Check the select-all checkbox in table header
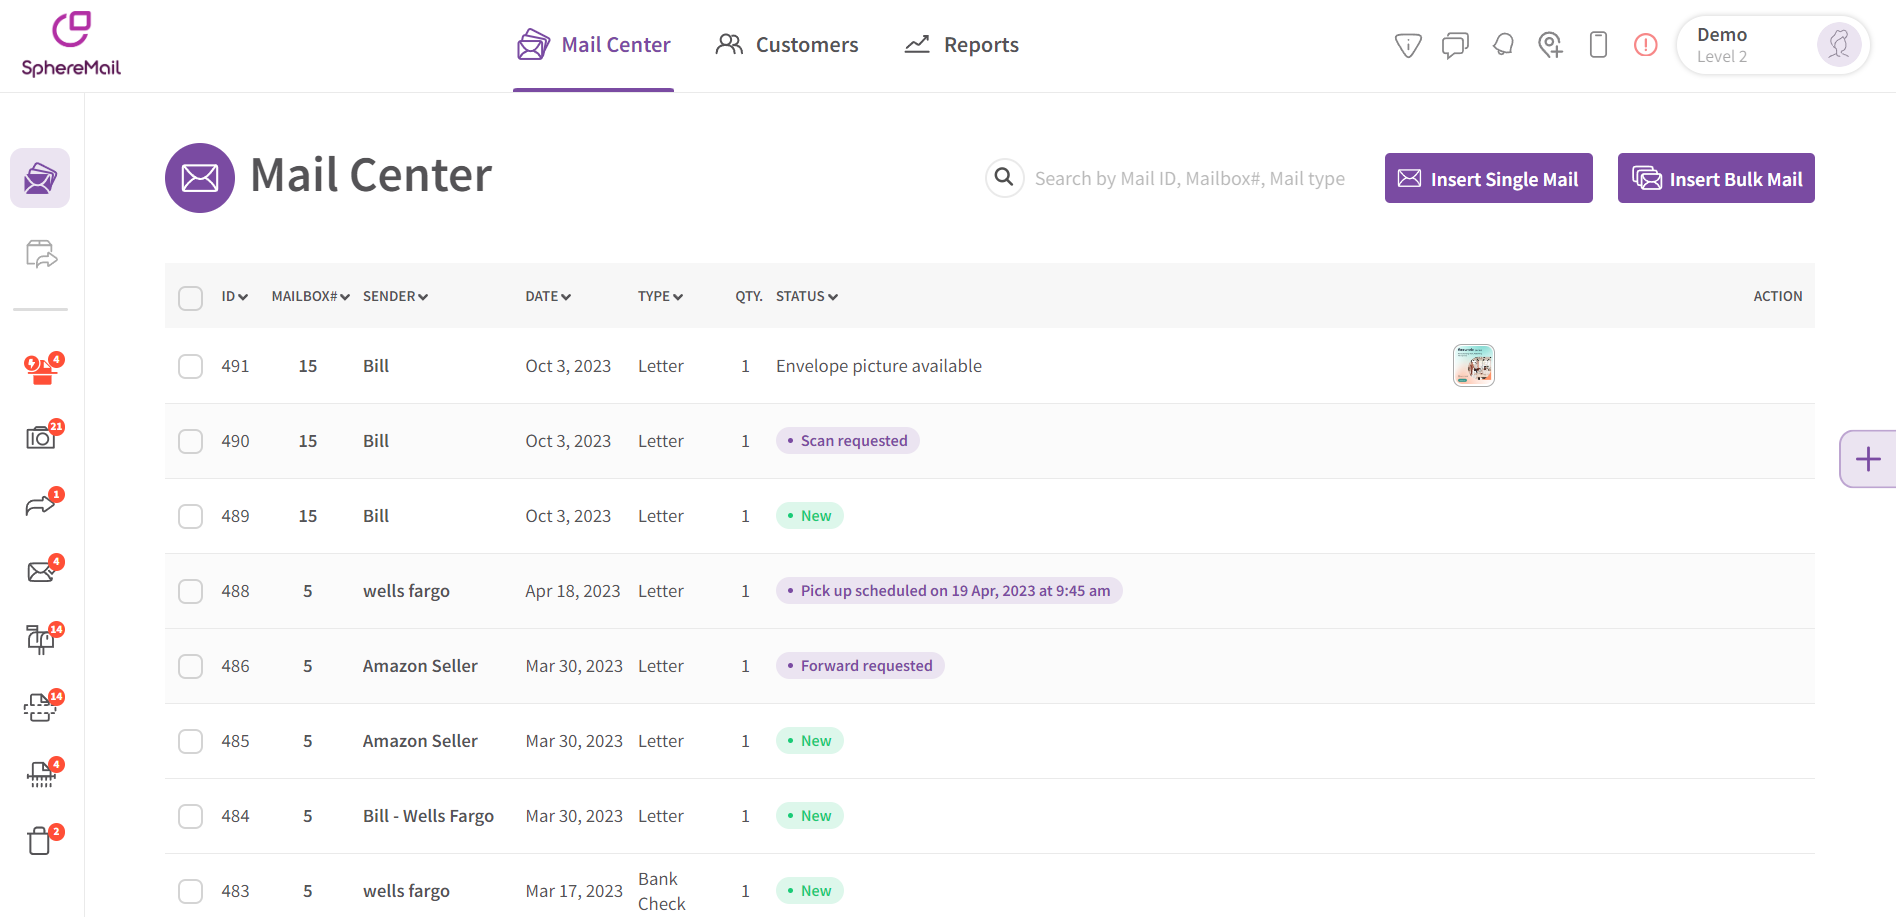This screenshot has width=1896, height=917. (190, 297)
